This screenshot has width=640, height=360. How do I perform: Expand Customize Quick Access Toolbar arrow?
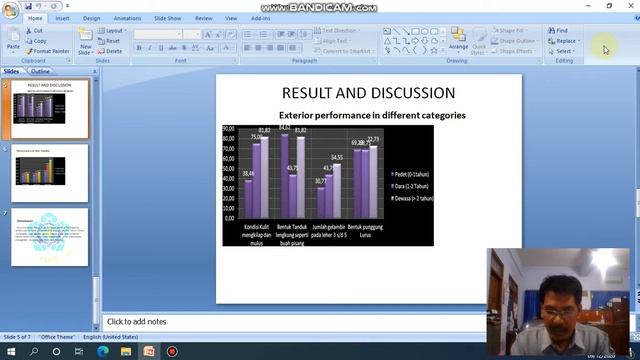click(x=67, y=6)
